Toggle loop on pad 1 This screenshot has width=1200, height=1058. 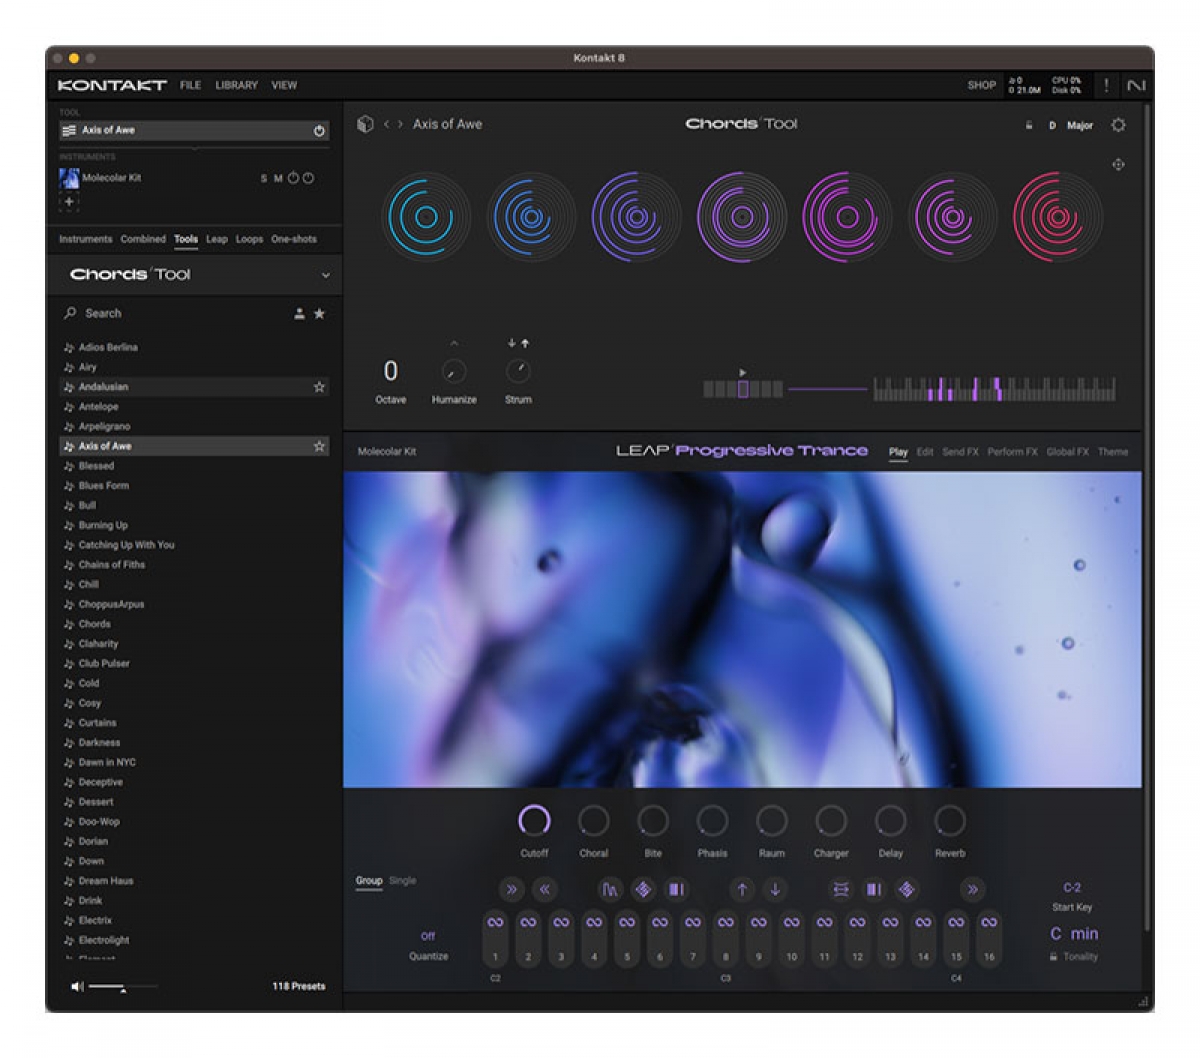495,922
